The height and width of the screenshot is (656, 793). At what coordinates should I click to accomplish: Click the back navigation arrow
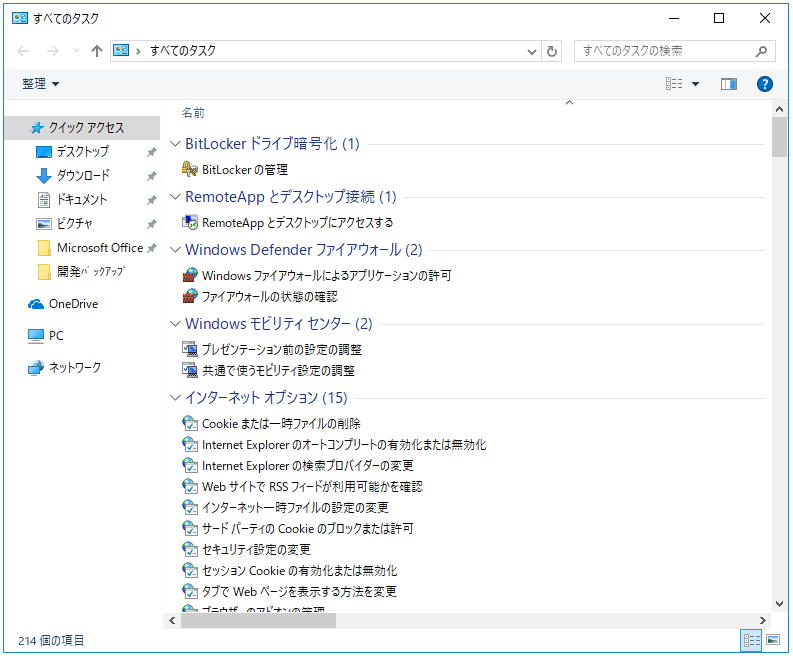(23, 51)
